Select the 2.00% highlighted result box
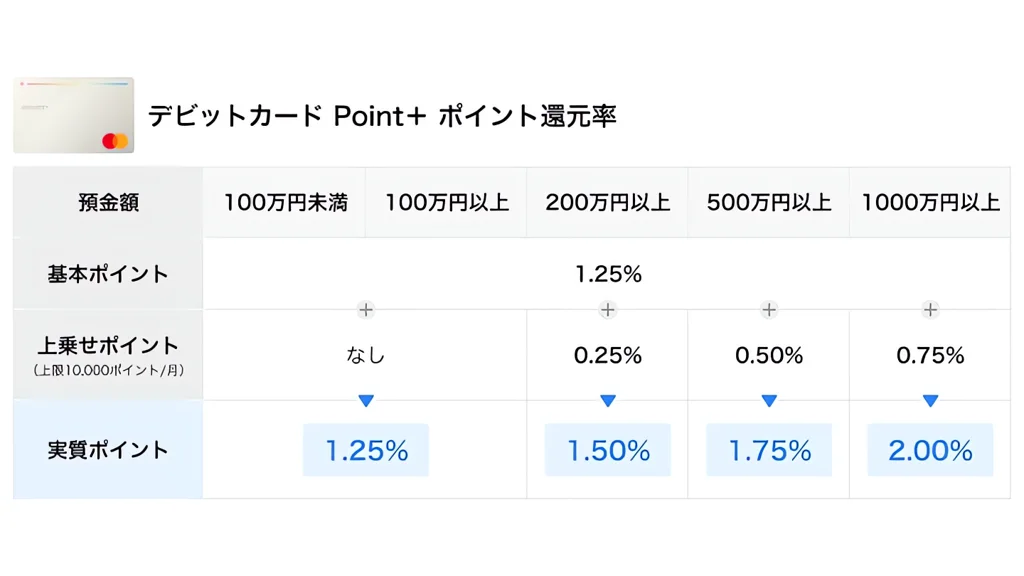Image resolution: width=1024 pixels, height=576 pixels. tap(931, 450)
